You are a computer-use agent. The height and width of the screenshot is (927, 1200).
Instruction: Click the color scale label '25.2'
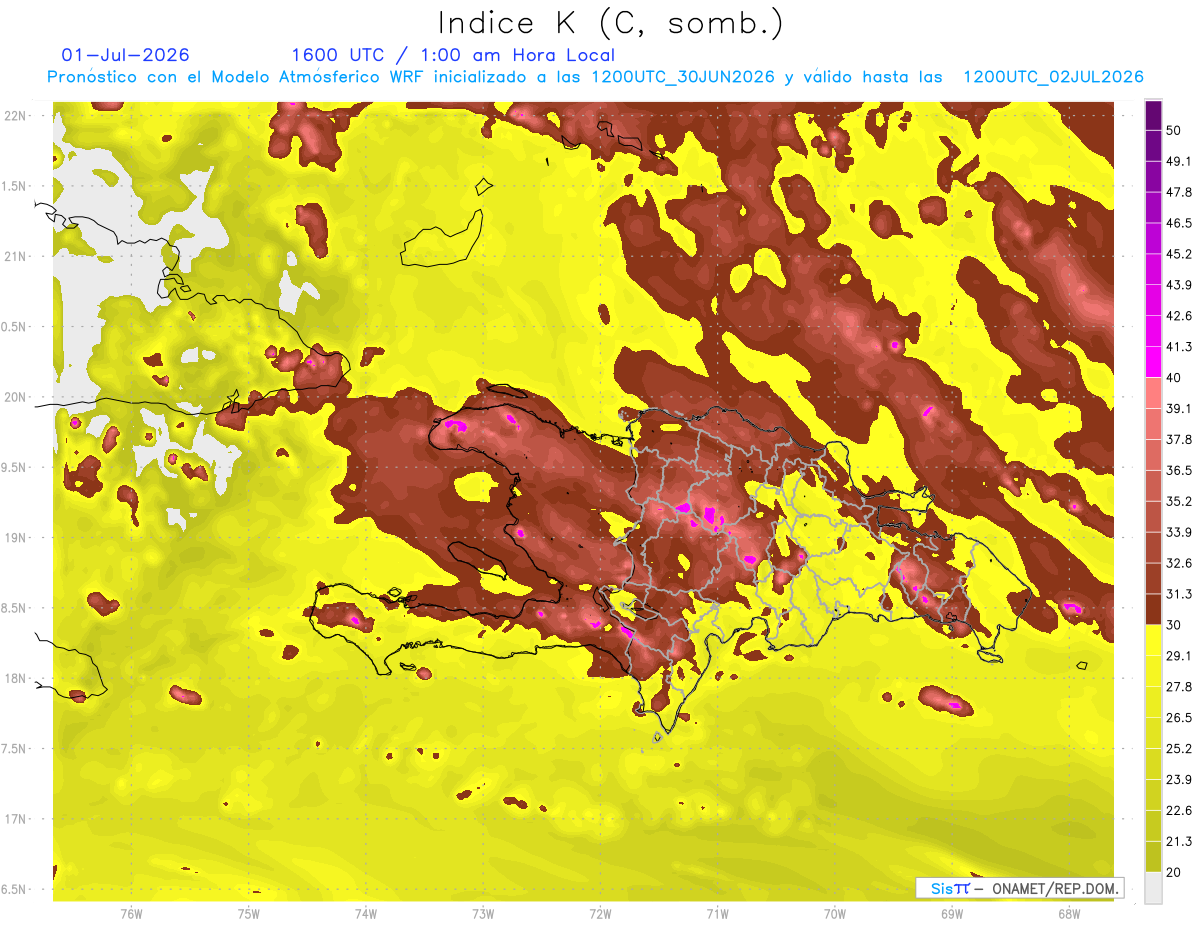[1178, 749]
